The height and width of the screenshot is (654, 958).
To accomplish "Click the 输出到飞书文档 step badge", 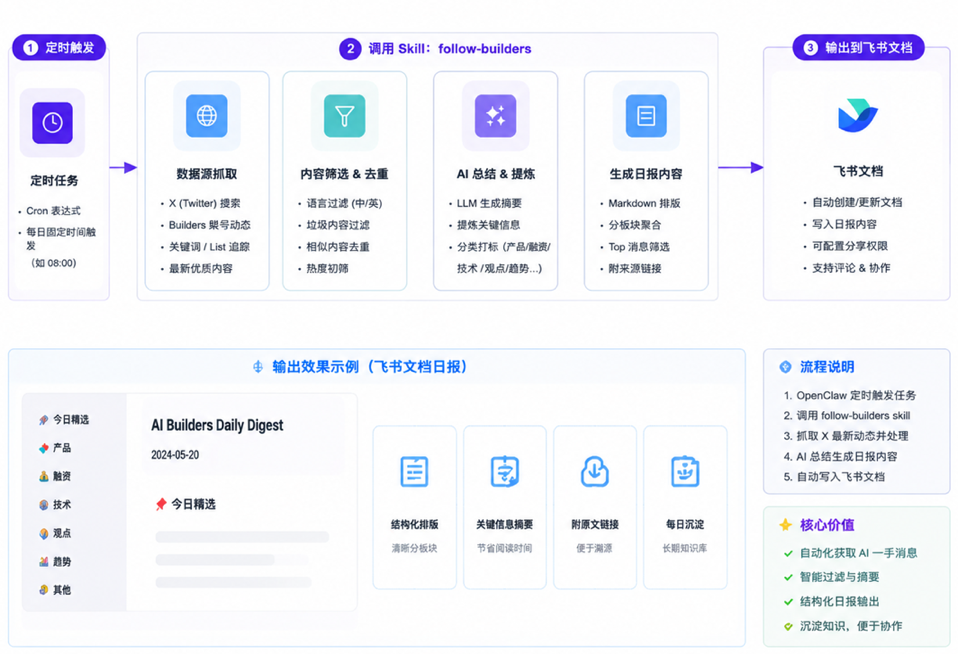I will tap(858, 48).
